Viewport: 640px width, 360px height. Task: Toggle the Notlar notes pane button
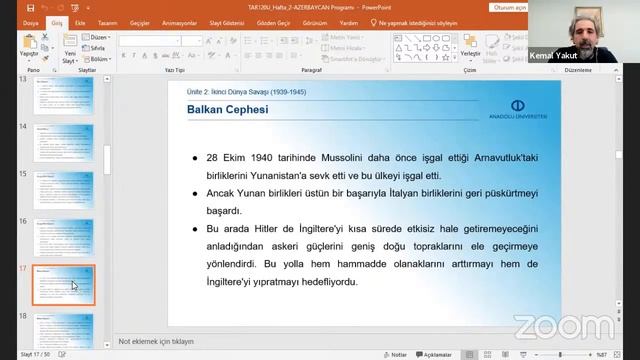(395, 355)
